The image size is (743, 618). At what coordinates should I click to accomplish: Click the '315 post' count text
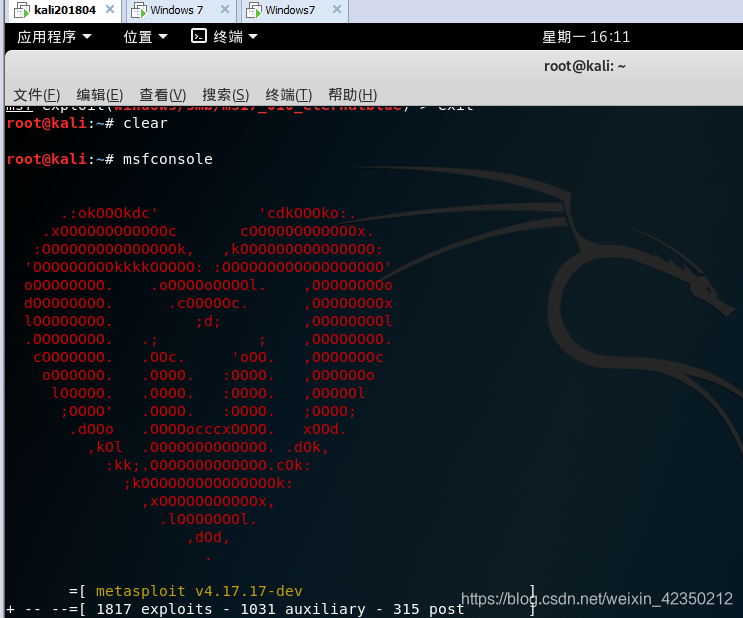click(428, 609)
